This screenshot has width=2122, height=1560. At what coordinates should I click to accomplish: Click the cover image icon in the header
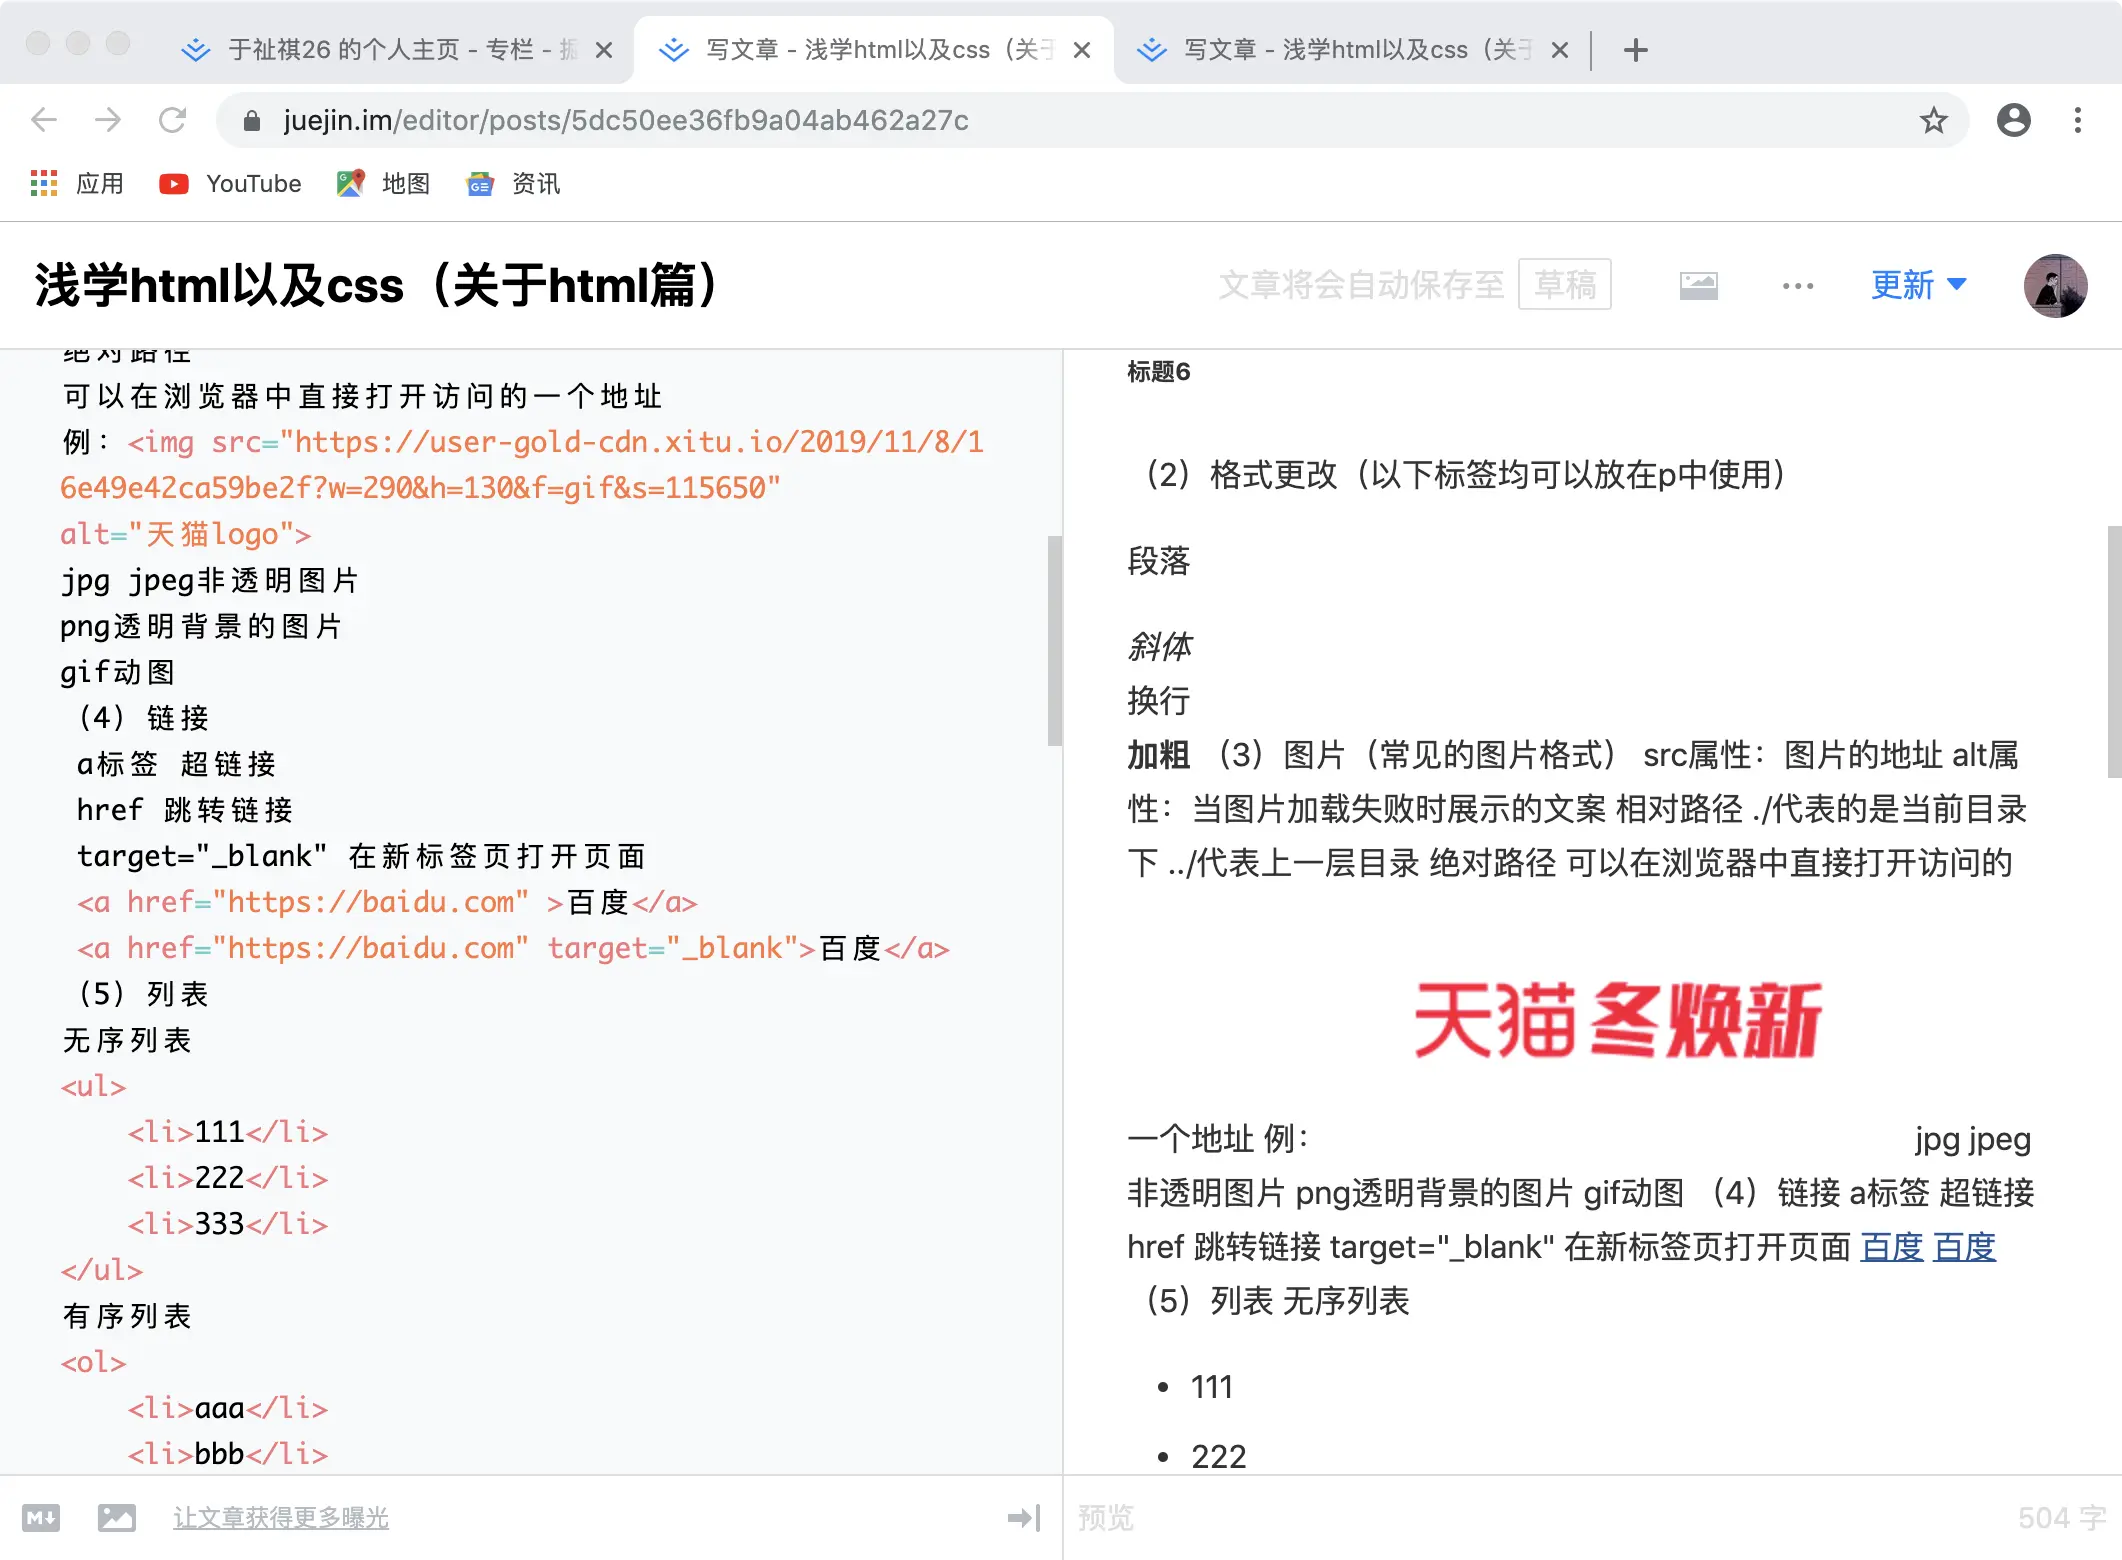coord(1698,286)
